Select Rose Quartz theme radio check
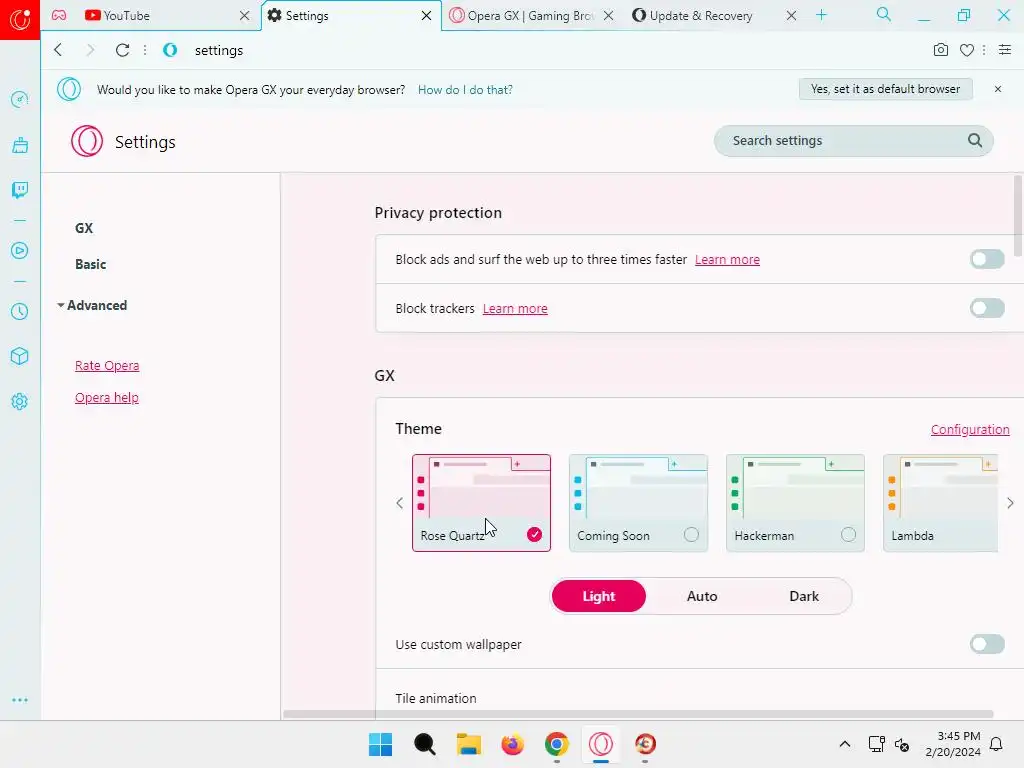This screenshot has height=768, width=1024. 534,535
